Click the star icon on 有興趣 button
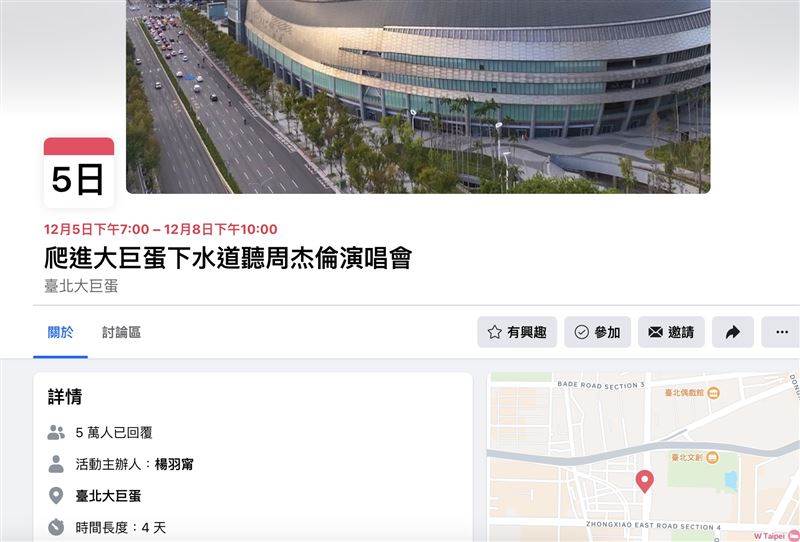The image size is (800, 542). (494, 332)
